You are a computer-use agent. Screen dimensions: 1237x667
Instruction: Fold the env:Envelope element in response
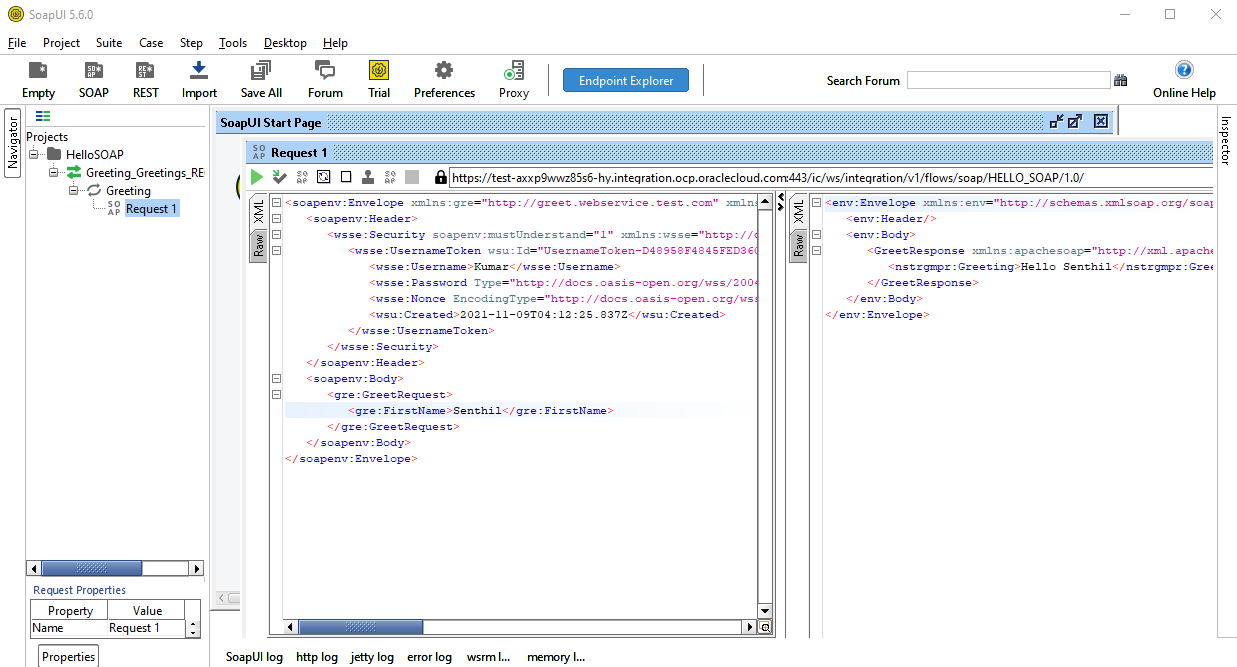pos(816,203)
